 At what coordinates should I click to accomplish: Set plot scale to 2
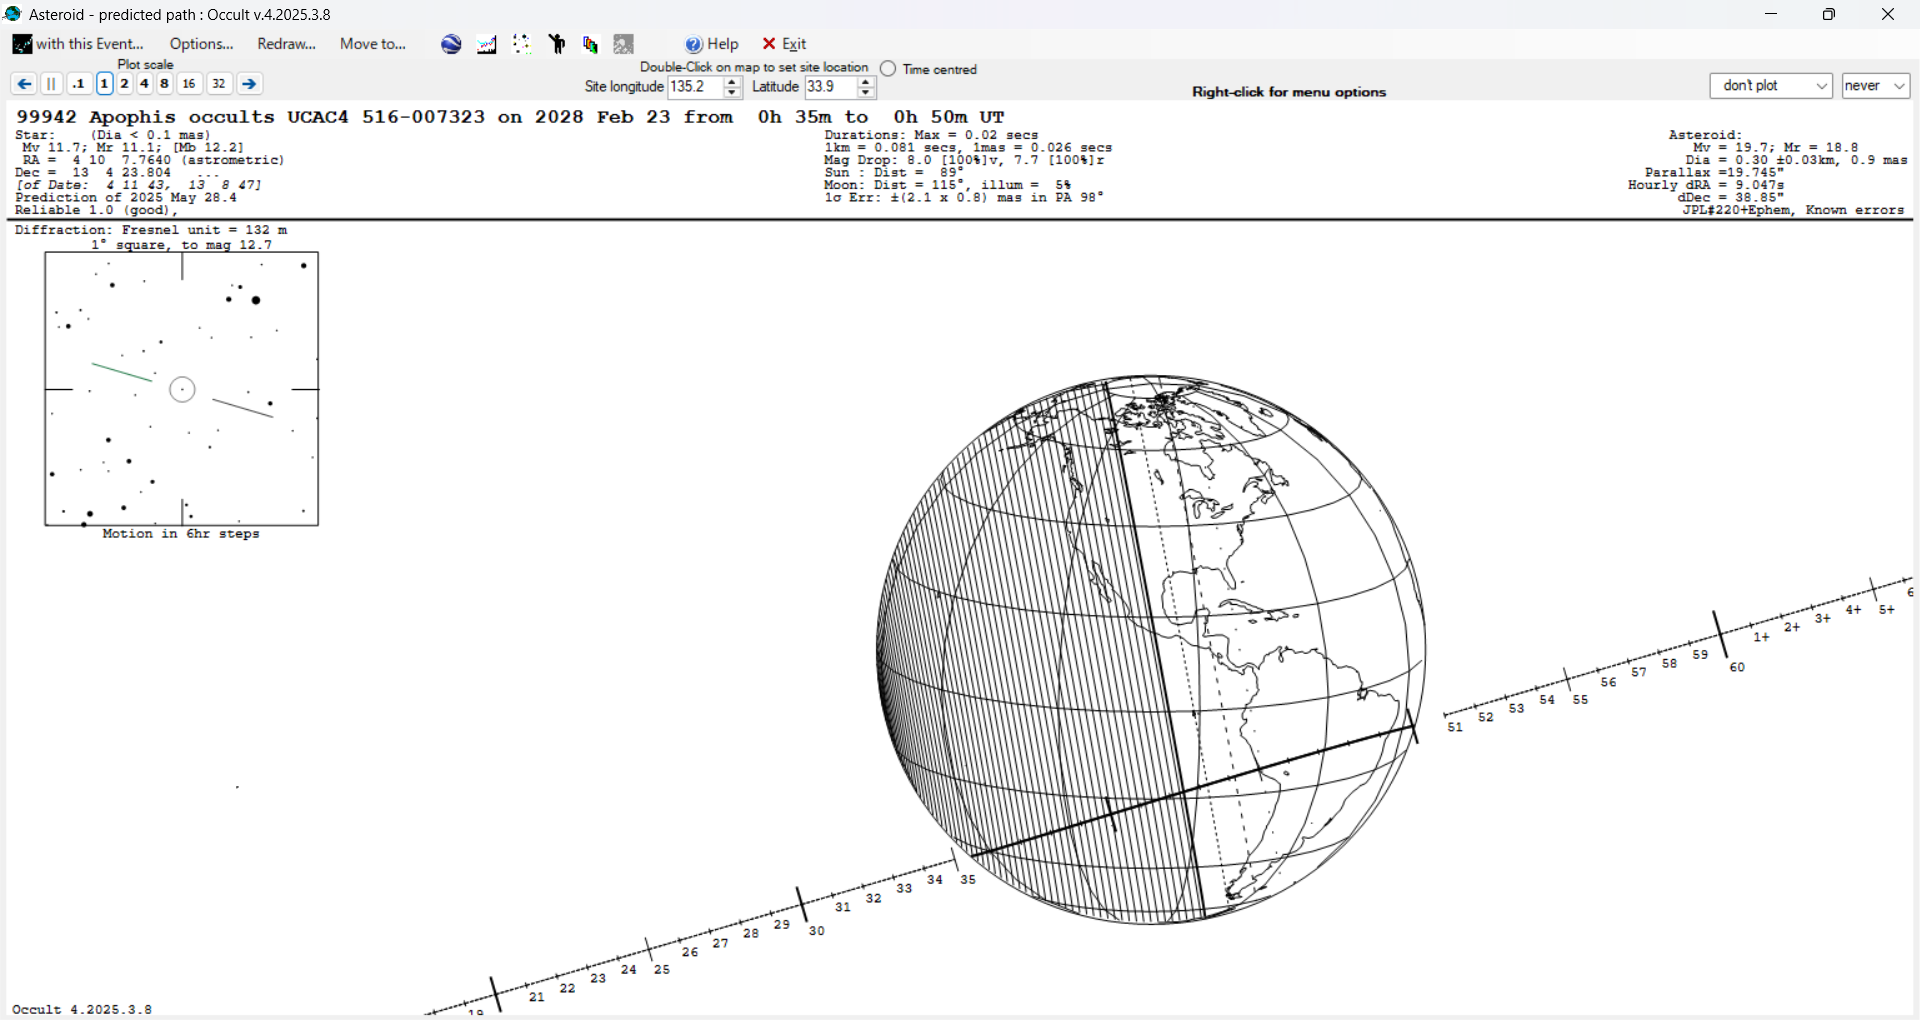(124, 84)
